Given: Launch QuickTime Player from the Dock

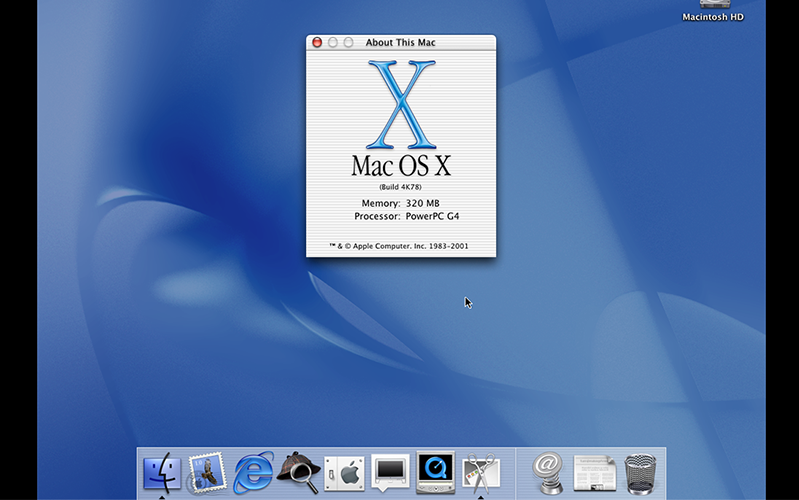Looking at the screenshot, I should 435,472.
